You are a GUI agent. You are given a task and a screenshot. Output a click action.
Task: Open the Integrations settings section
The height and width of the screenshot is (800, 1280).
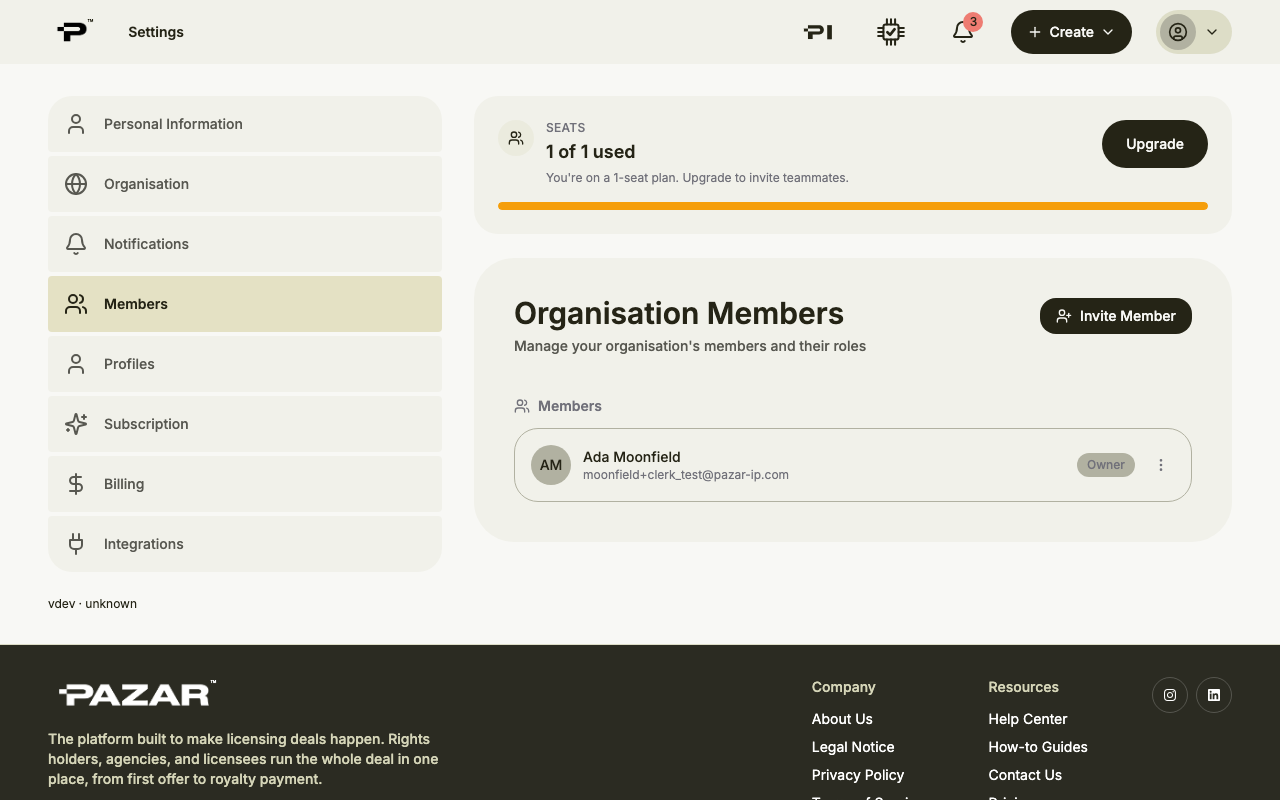pos(245,544)
